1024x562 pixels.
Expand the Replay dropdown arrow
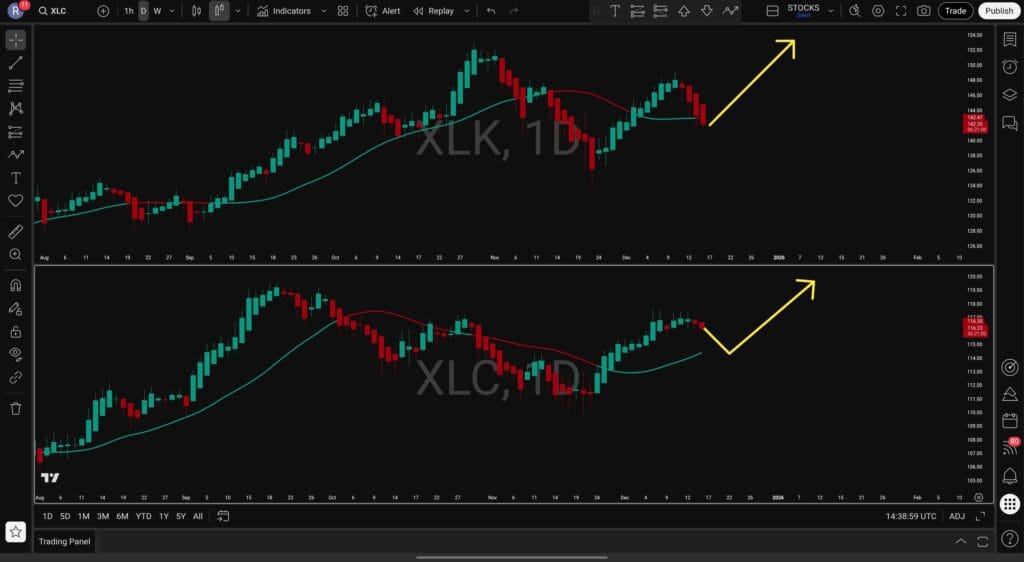coord(466,11)
